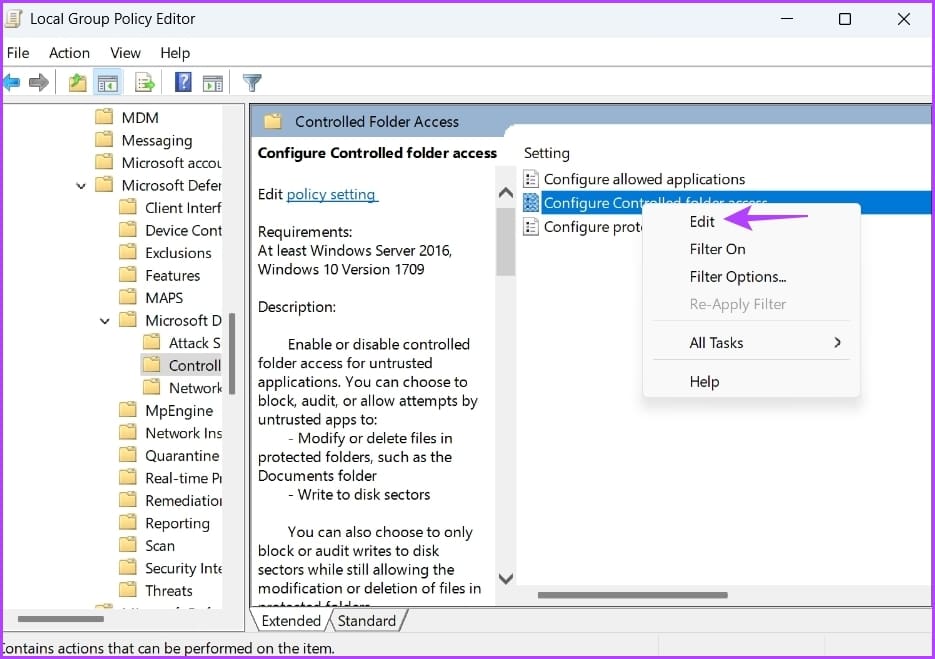Image resolution: width=935 pixels, height=659 pixels.
Task: Click the Back arrow toolbar icon
Action: pyautogui.click(x=12, y=82)
